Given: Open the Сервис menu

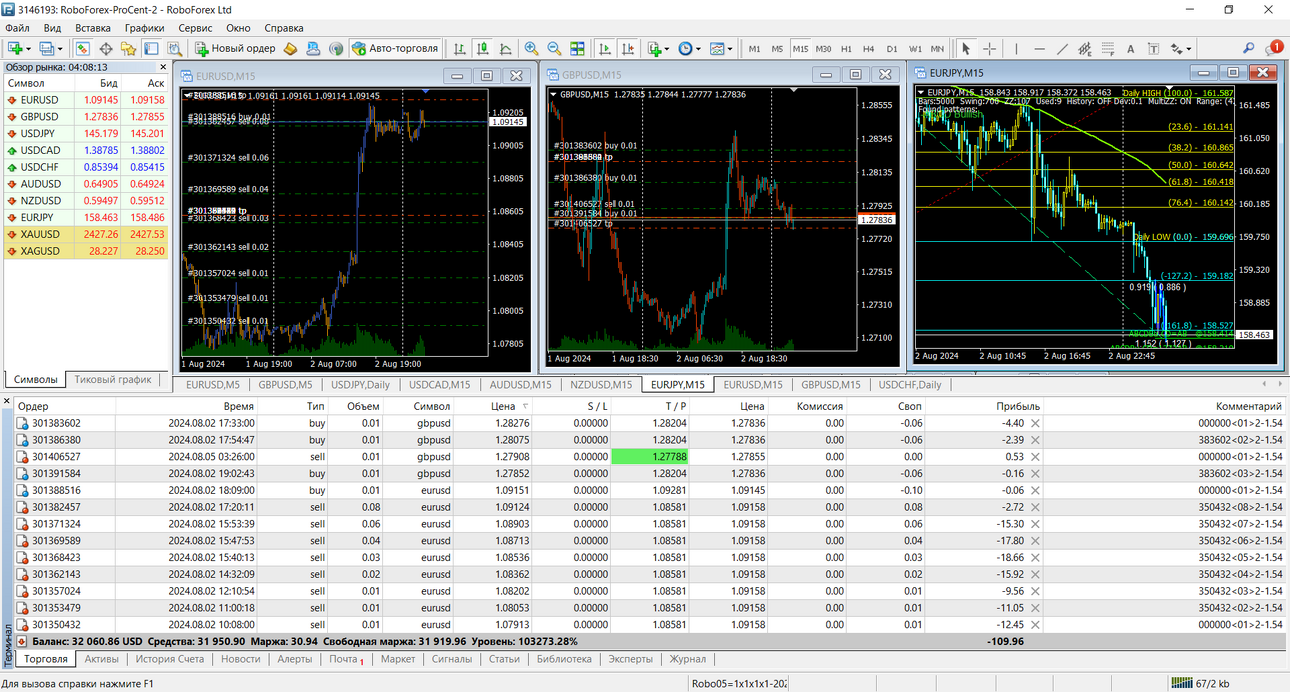Looking at the screenshot, I should pos(195,28).
